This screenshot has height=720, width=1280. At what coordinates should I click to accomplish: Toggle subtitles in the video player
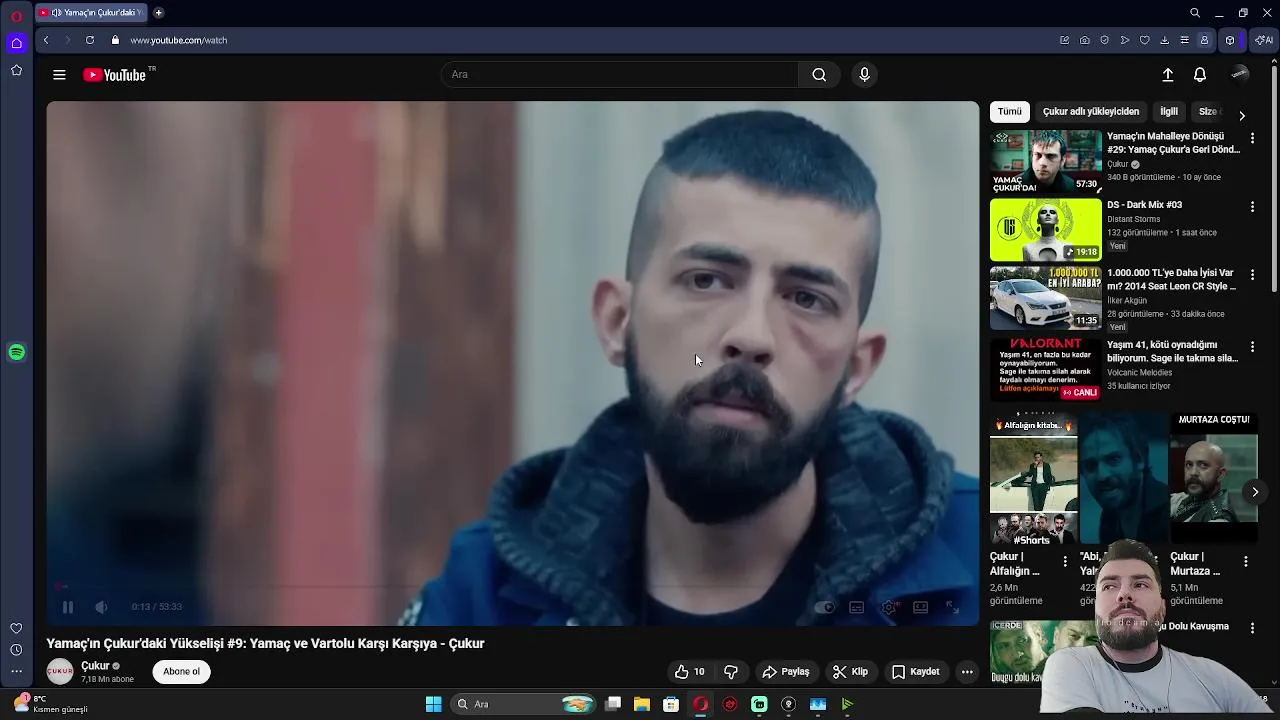point(857,607)
